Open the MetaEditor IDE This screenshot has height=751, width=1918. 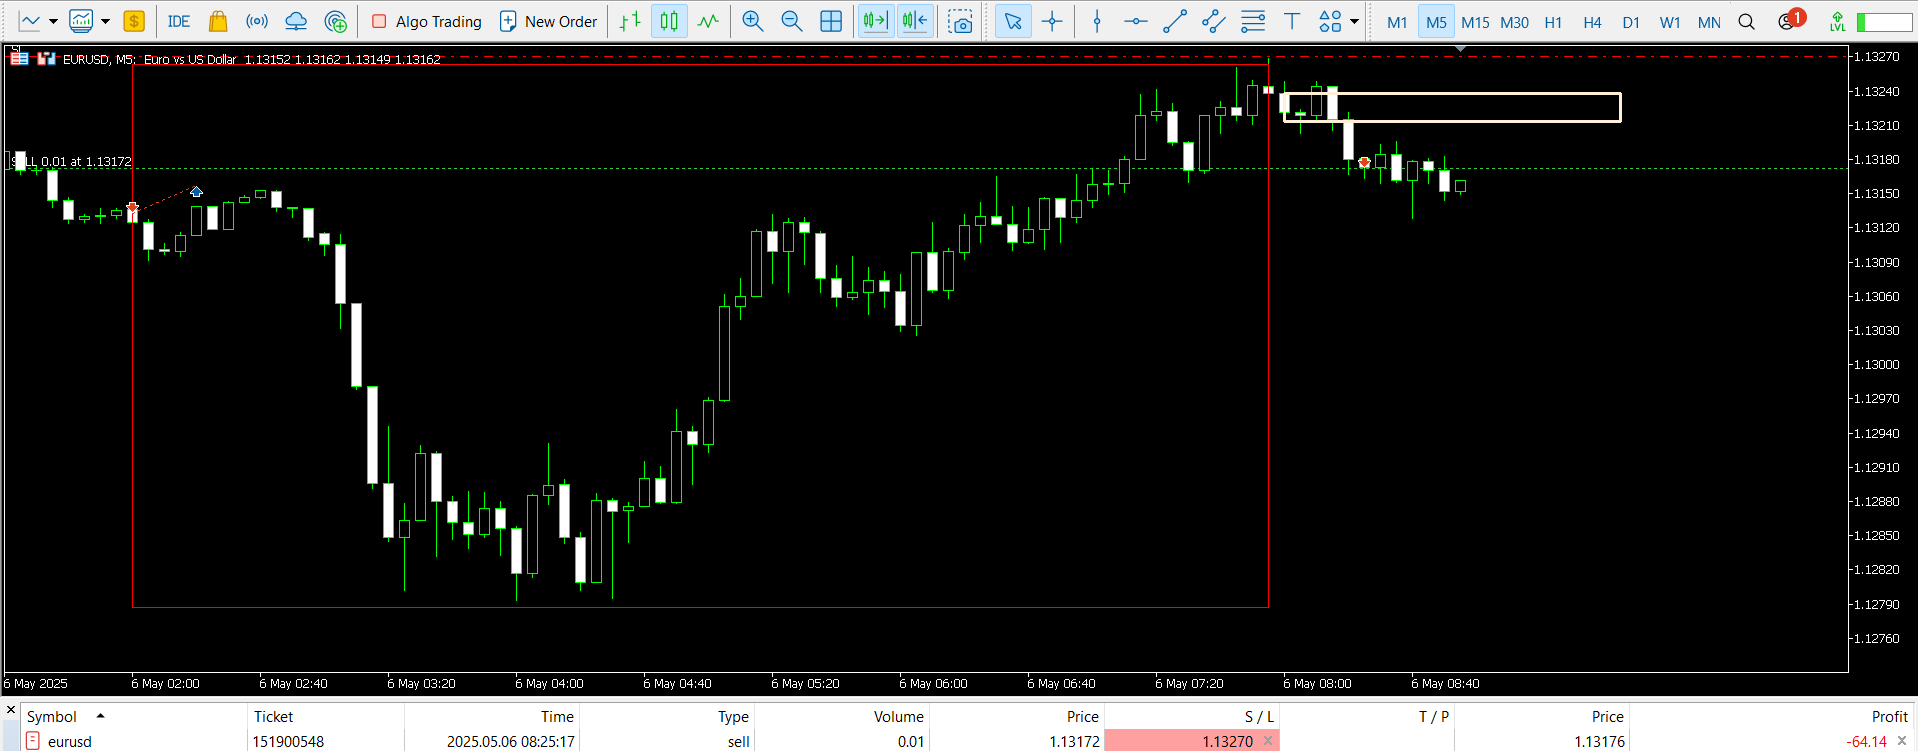pyautogui.click(x=178, y=21)
